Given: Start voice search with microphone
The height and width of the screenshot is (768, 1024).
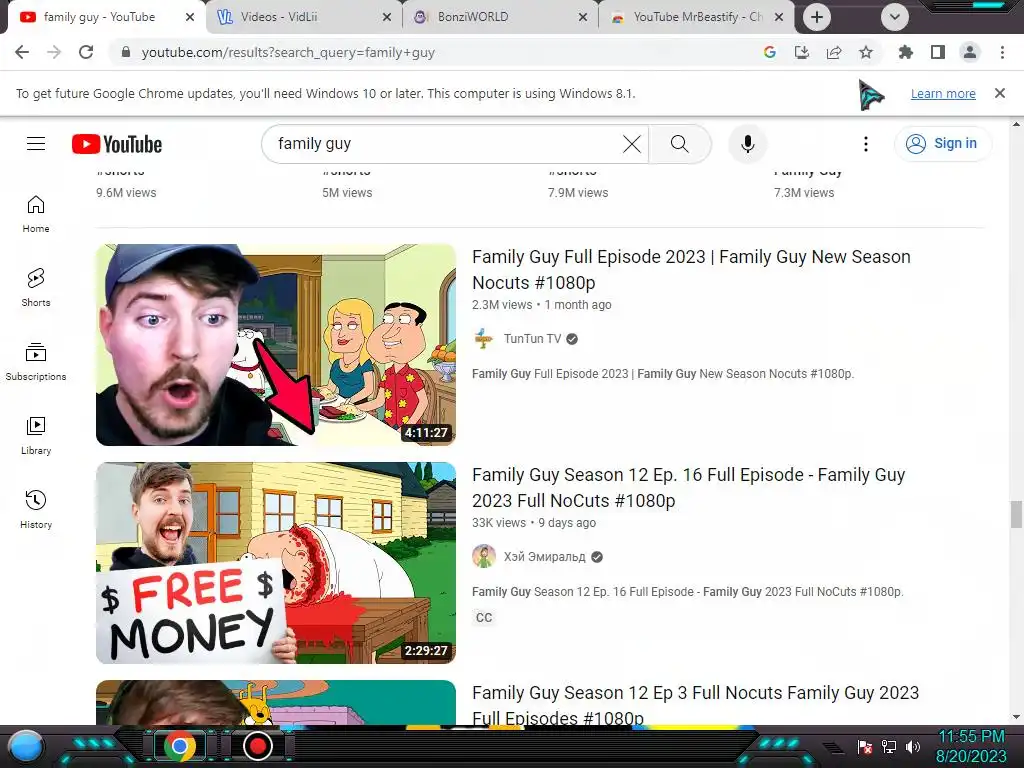Looking at the screenshot, I should 748,144.
